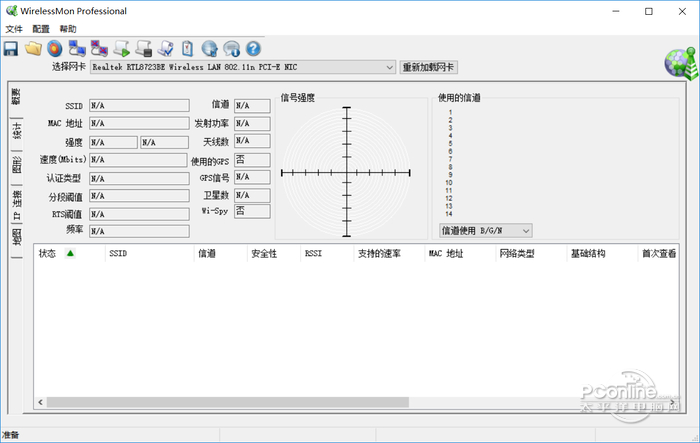Click the second 强度 value field
700x443 pixels.
tap(164, 142)
